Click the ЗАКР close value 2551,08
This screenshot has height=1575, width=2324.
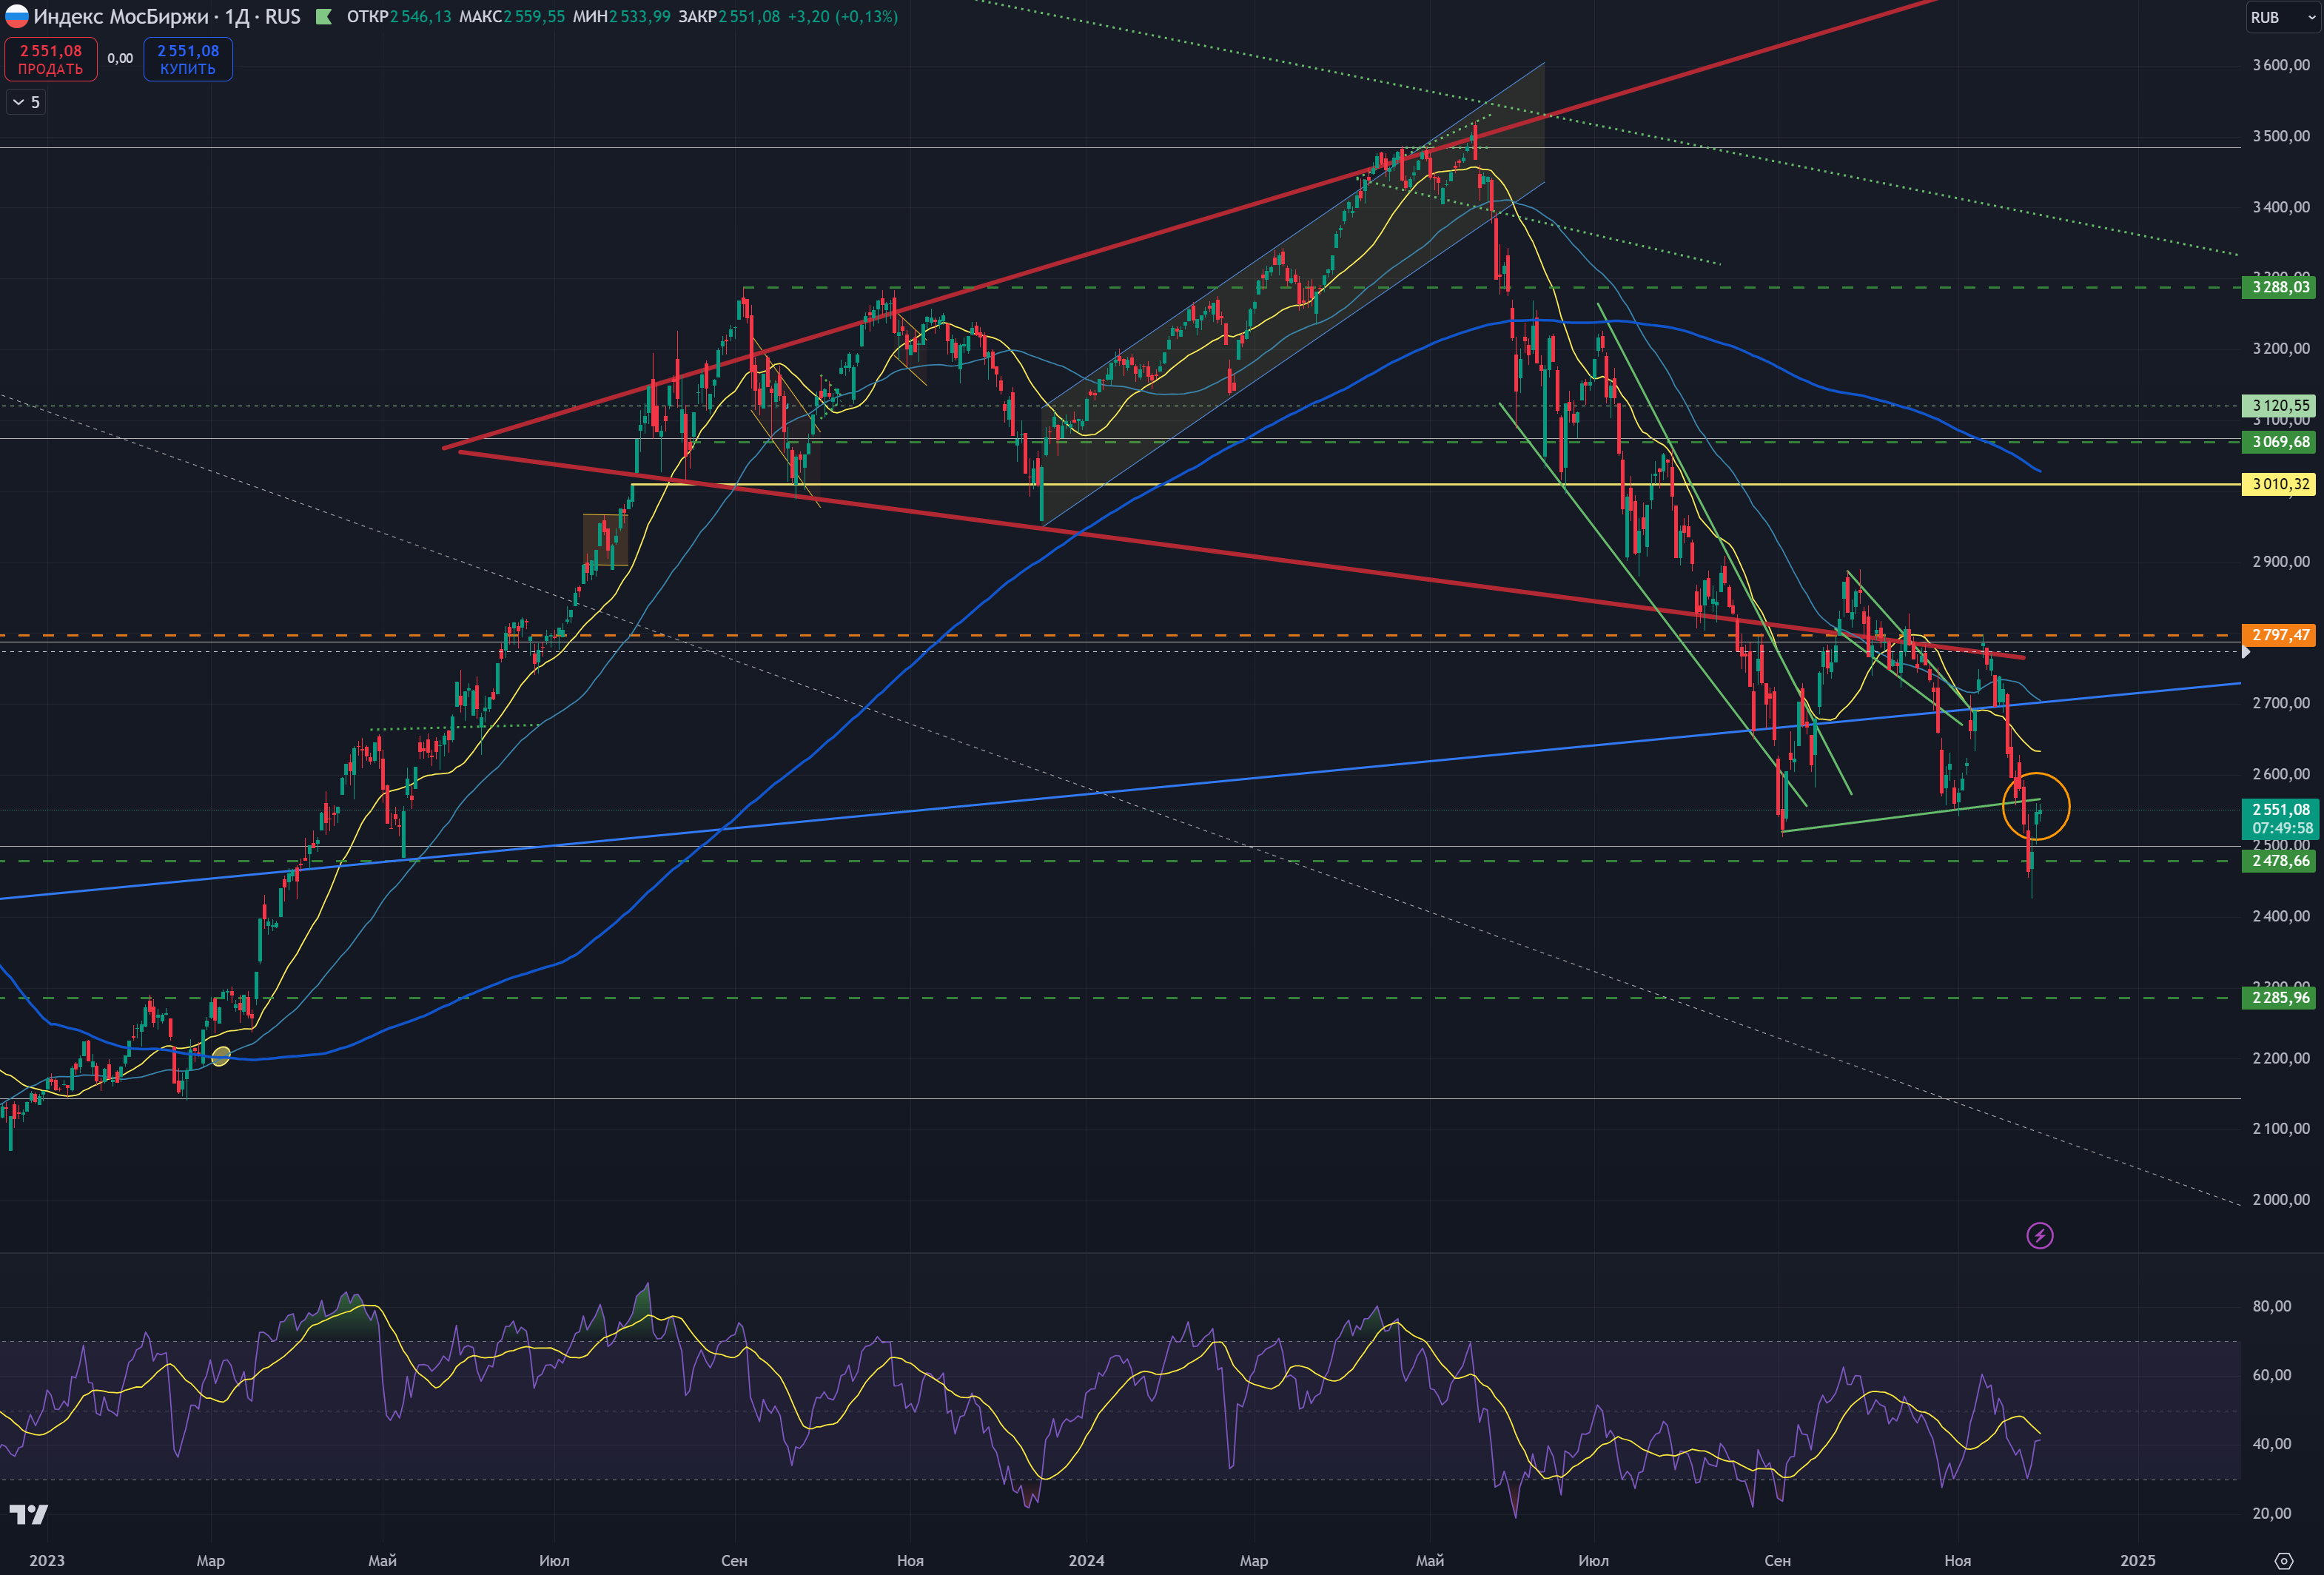tap(749, 17)
